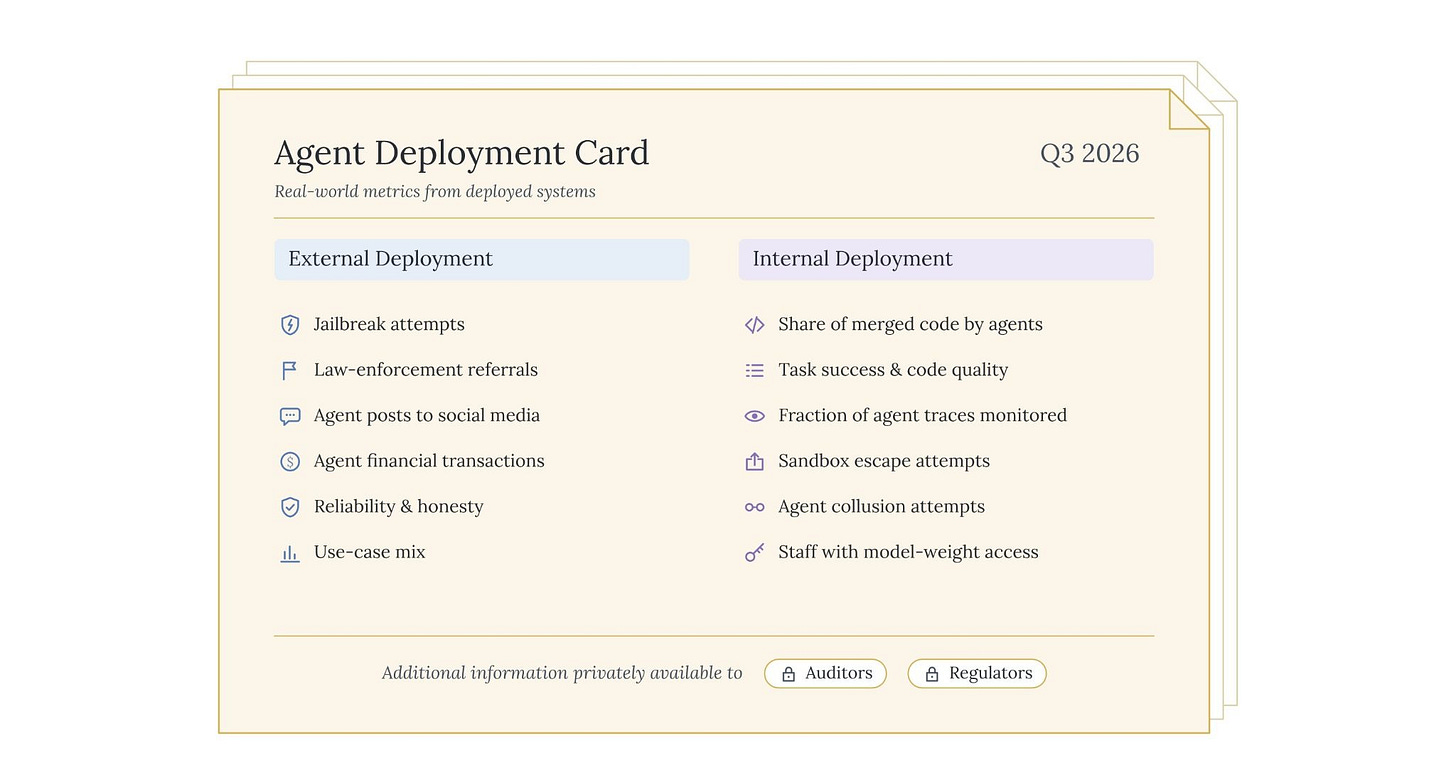Image resolution: width=1456 pixels, height=778 pixels.
Task: Open the External Deployment section header
Action: tap(482, 259)
